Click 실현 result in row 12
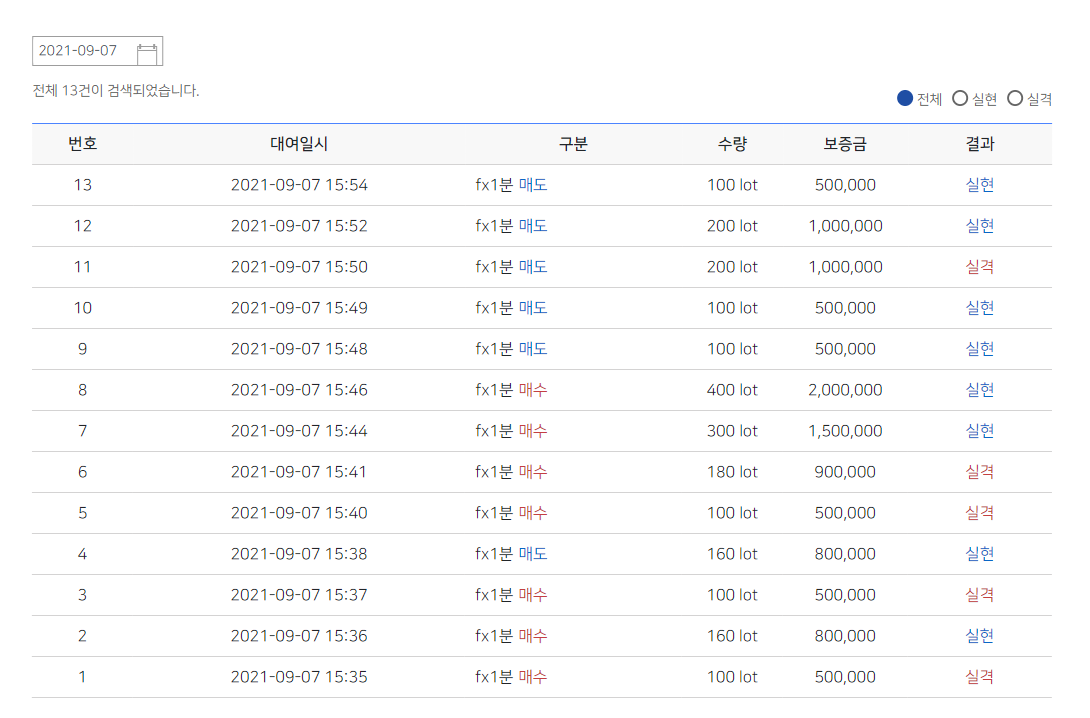This screenshot has height=718, width=1090. point(980,226)
